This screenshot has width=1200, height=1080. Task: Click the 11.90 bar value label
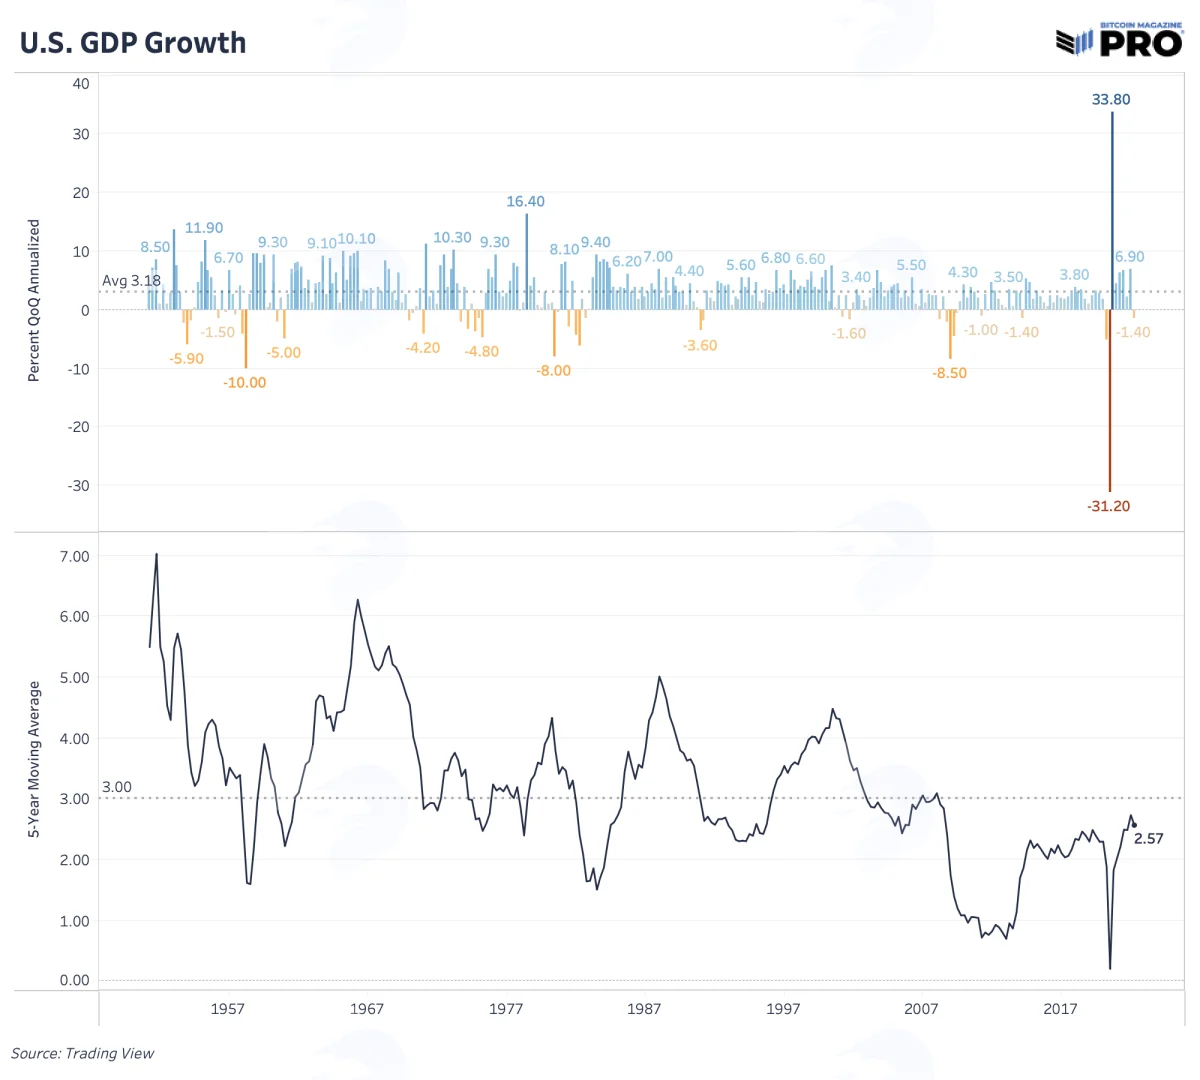(204, 228)
